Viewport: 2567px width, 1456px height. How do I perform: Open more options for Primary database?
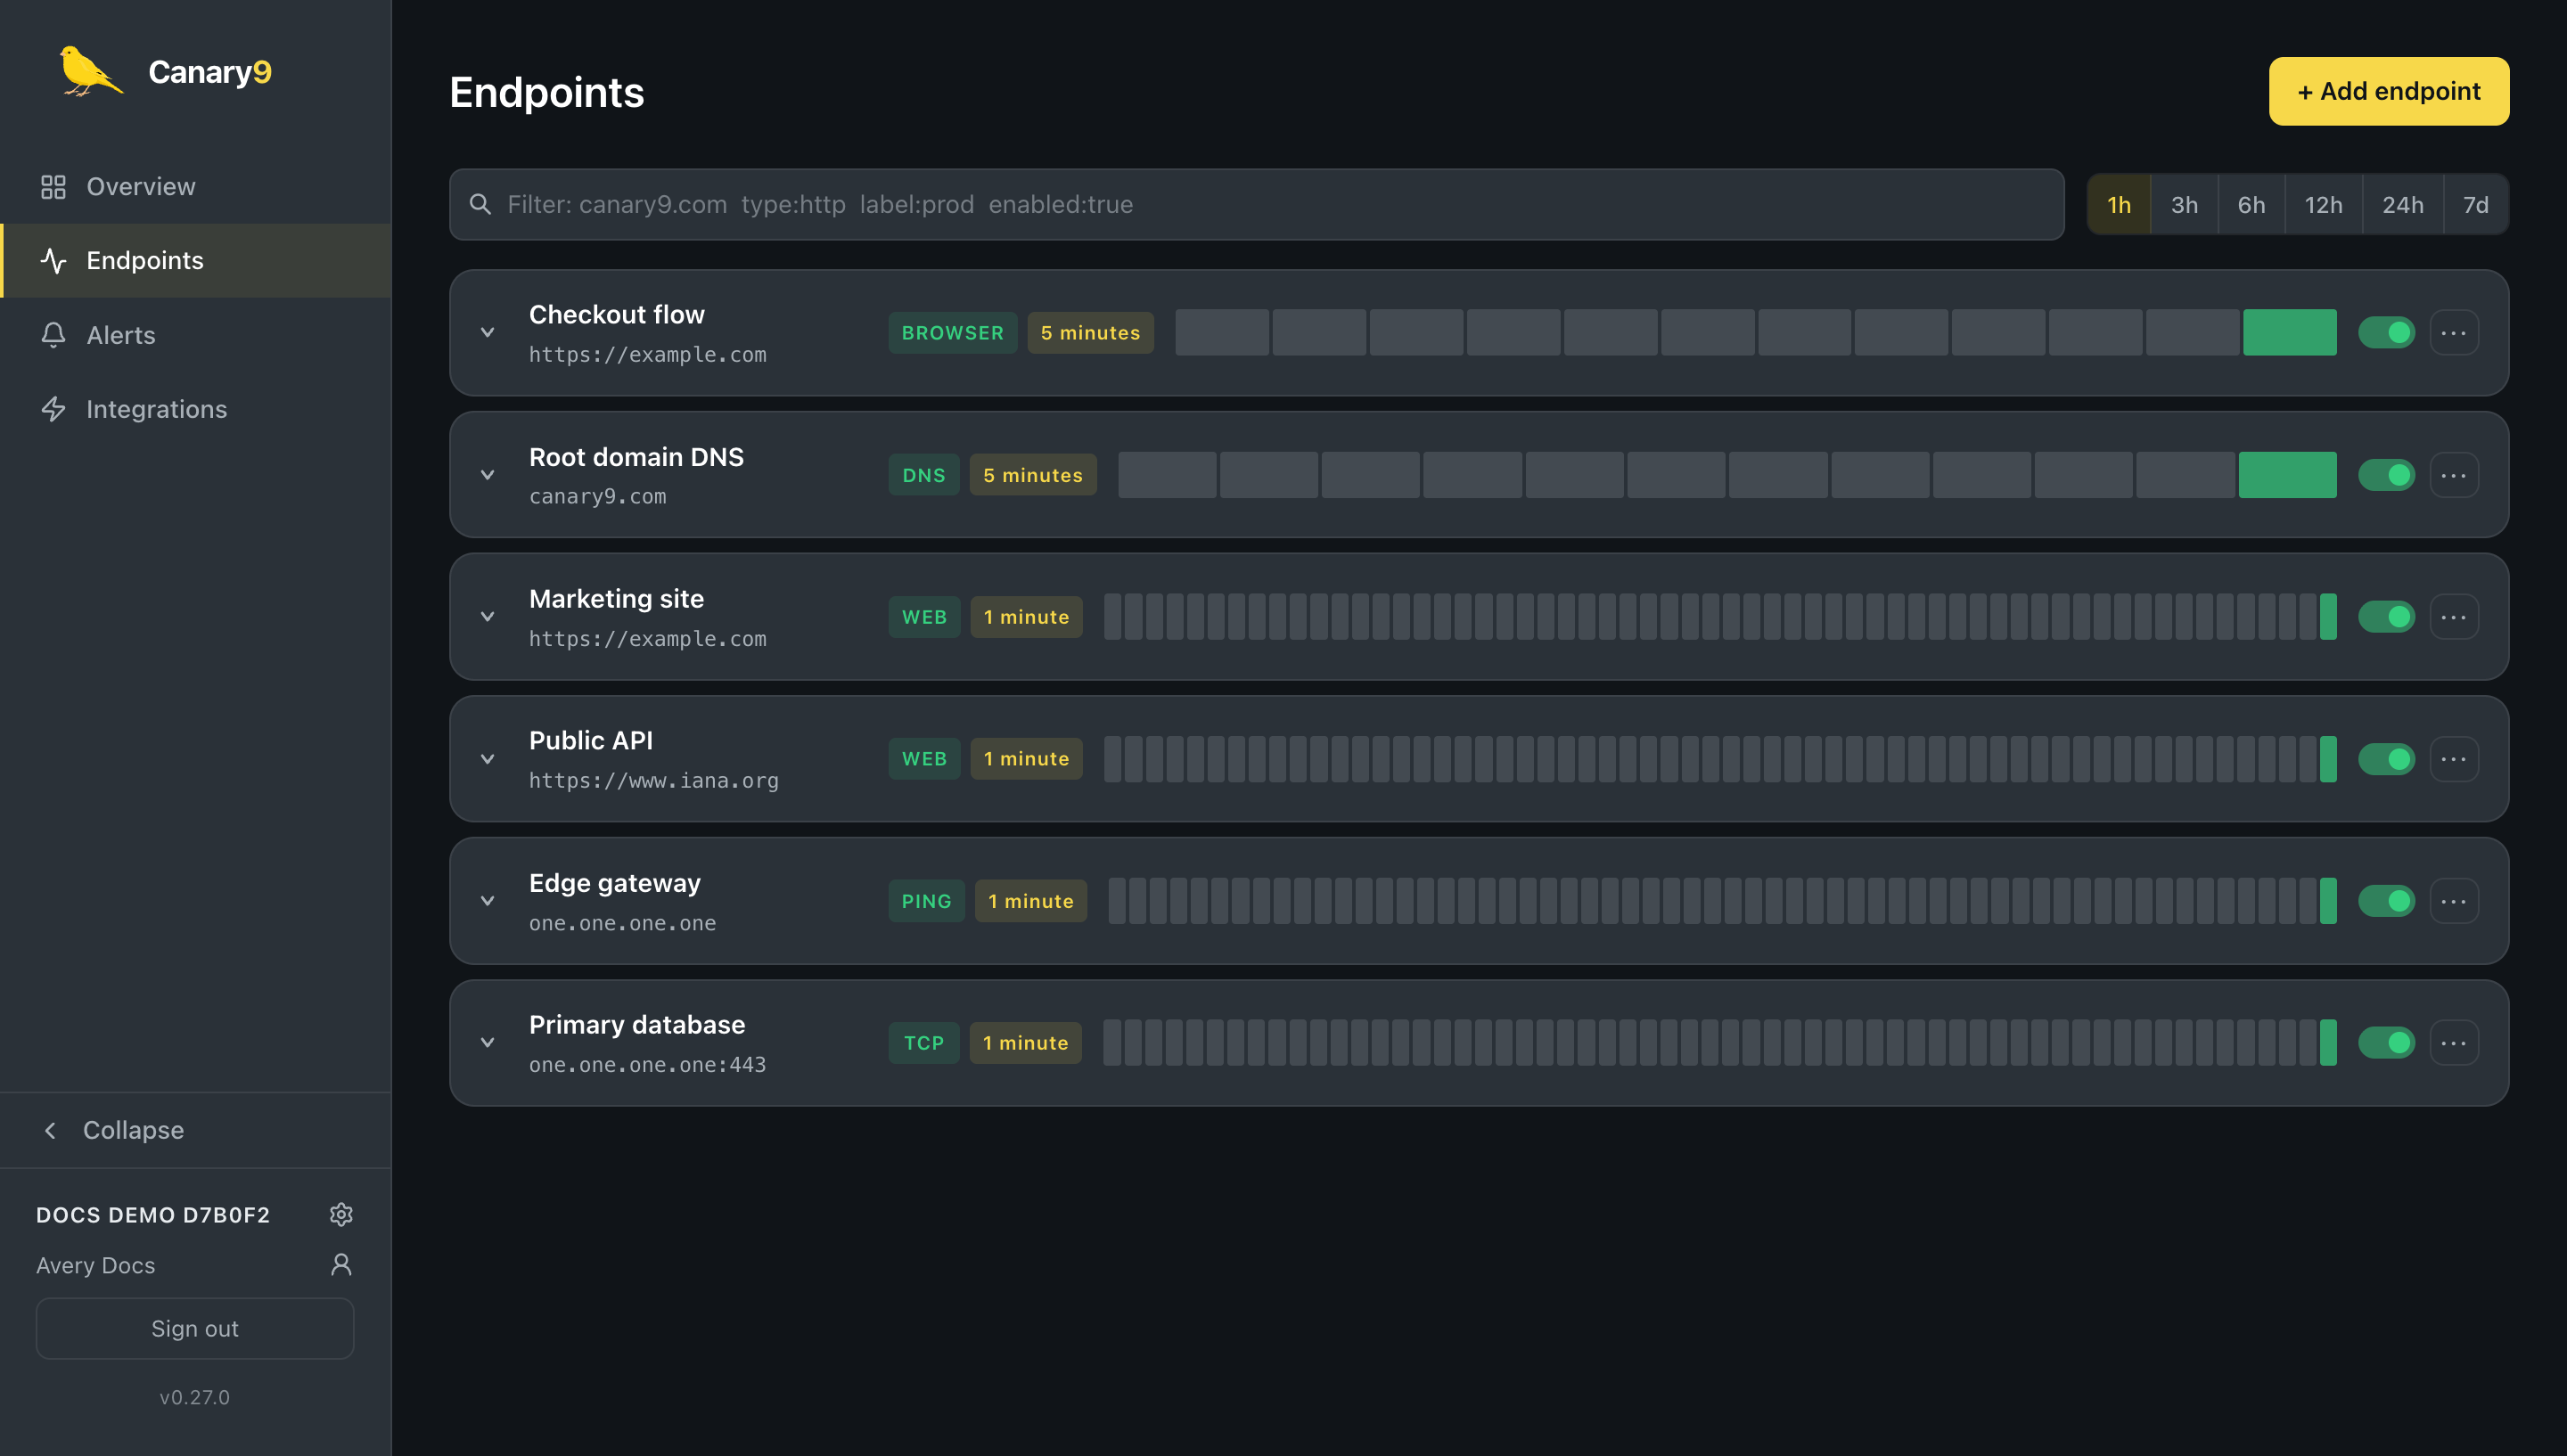click(x=2454, y=1043)
